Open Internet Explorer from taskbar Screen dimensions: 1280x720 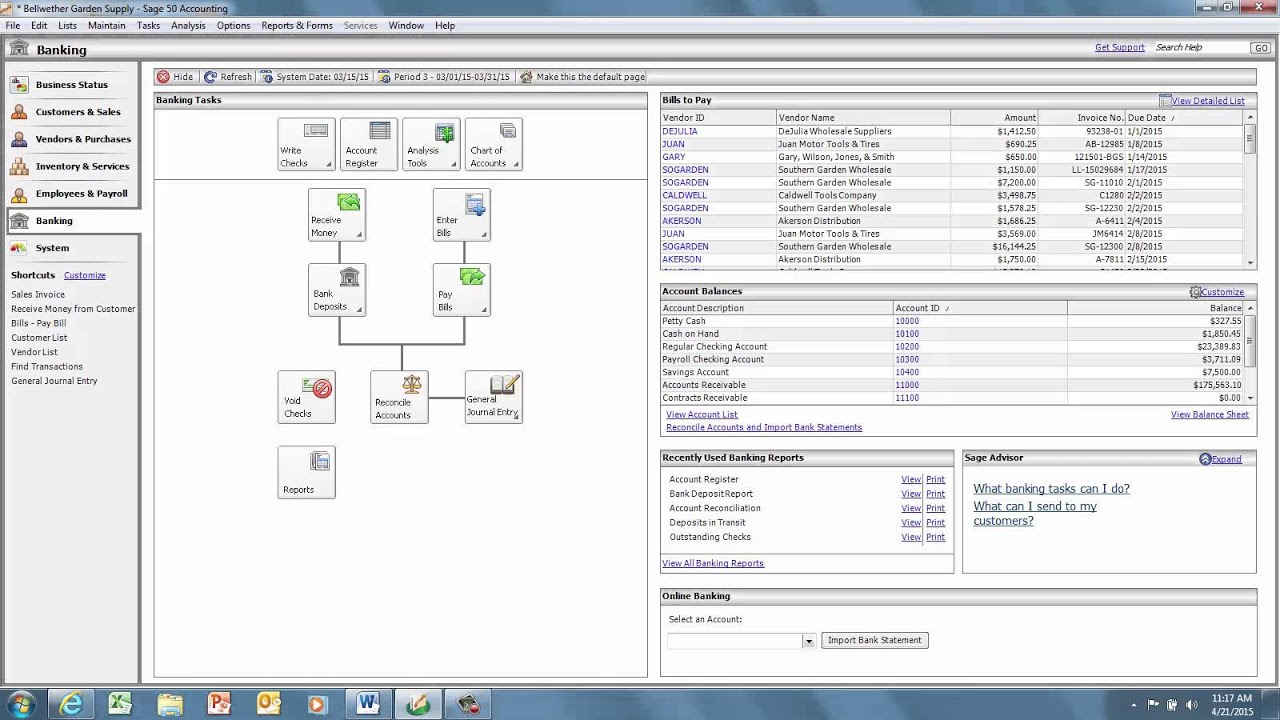(71, 704)
